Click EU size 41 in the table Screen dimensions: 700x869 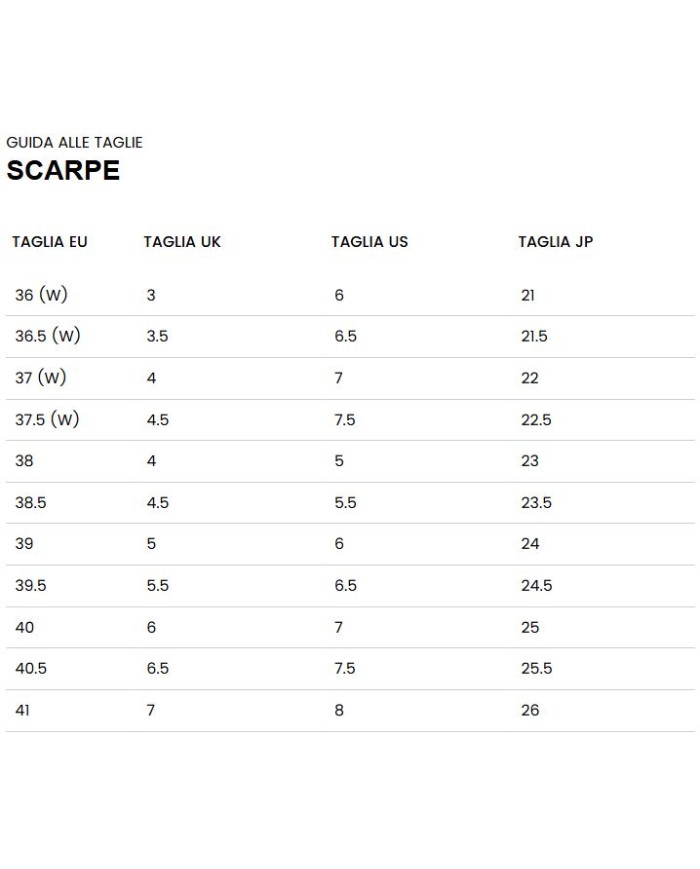[x=23, y=711]
